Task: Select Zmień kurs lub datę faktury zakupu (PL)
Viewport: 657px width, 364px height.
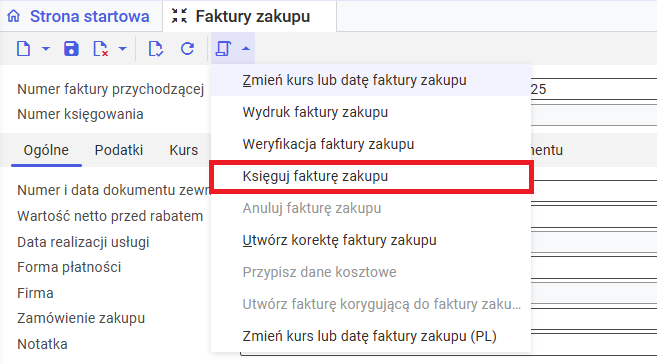Action: click(371, 336)
